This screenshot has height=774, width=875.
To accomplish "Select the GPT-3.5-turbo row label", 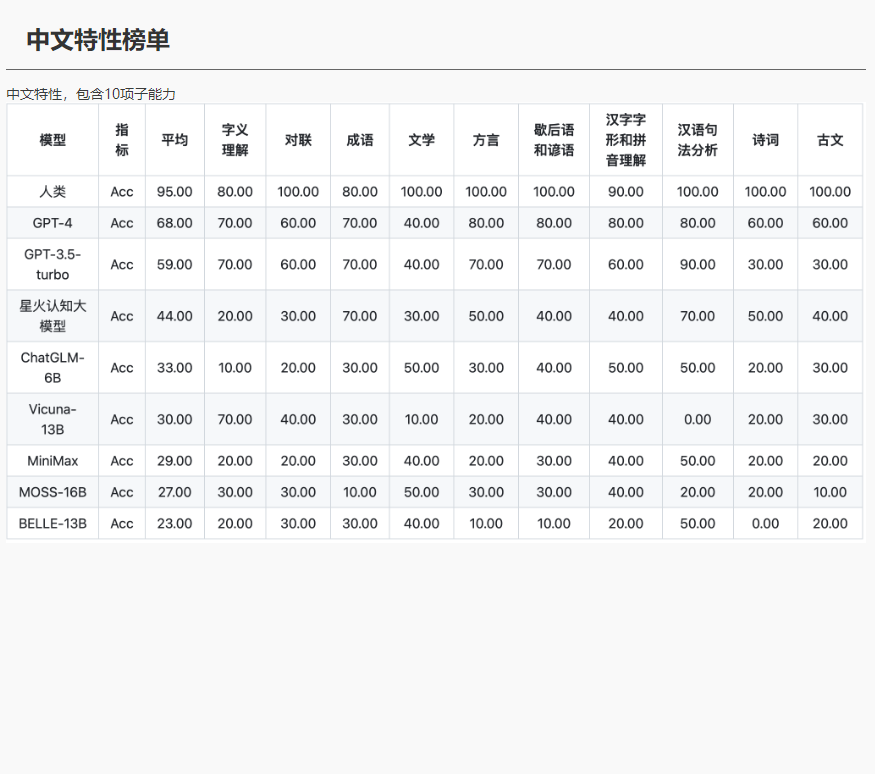I will tap(52, 264).
